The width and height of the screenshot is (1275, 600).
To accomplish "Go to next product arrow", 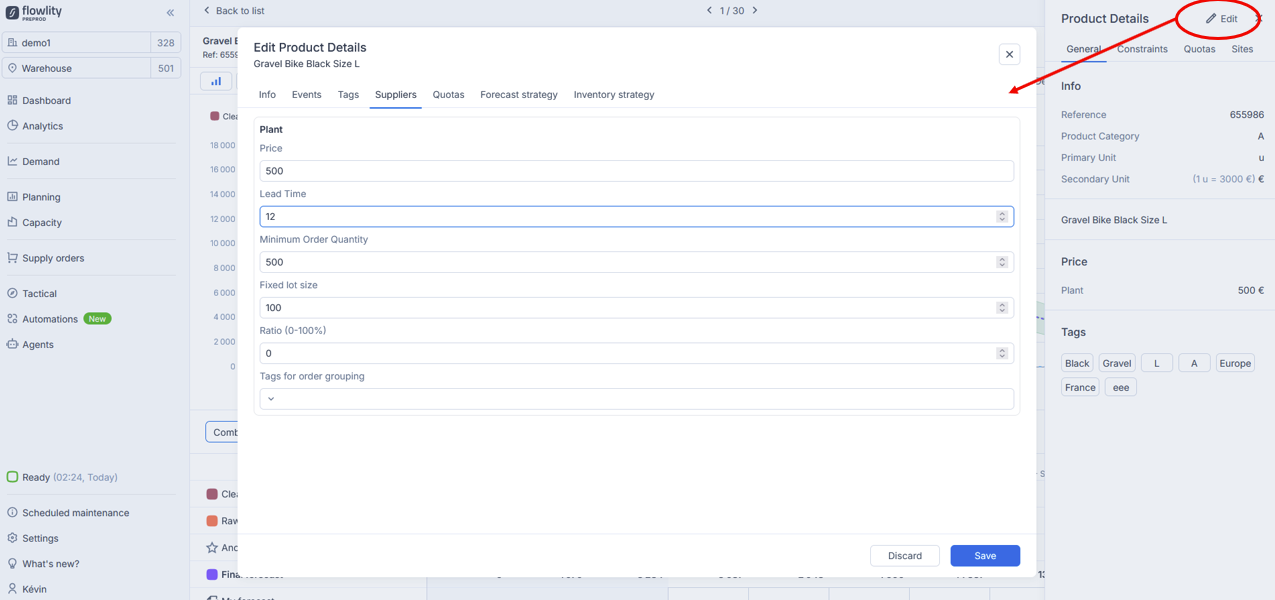I will [x=755, y=11].
